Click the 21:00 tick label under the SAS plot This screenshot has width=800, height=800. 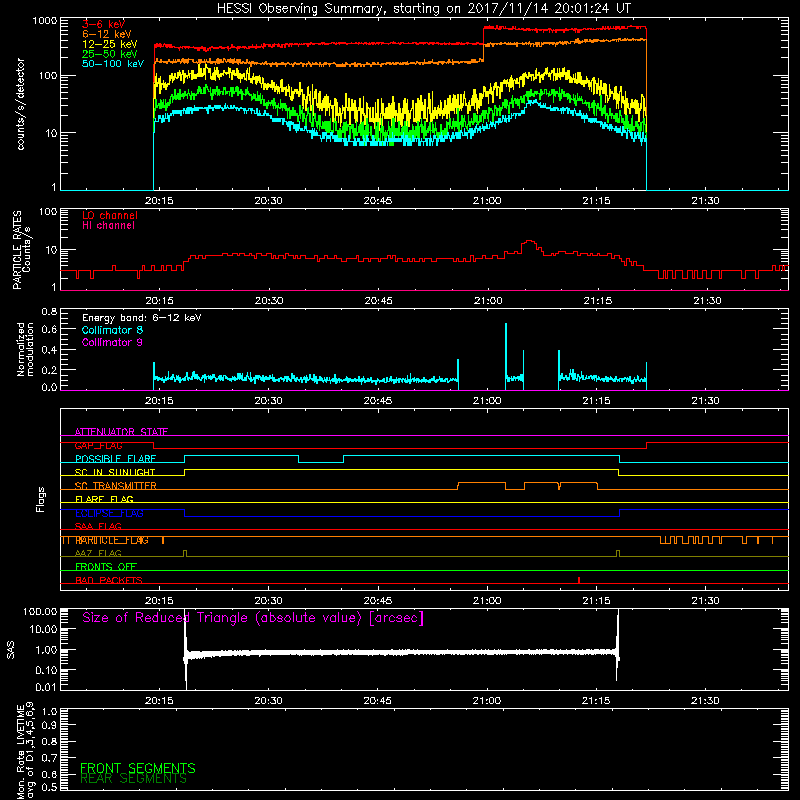(487, 701)
